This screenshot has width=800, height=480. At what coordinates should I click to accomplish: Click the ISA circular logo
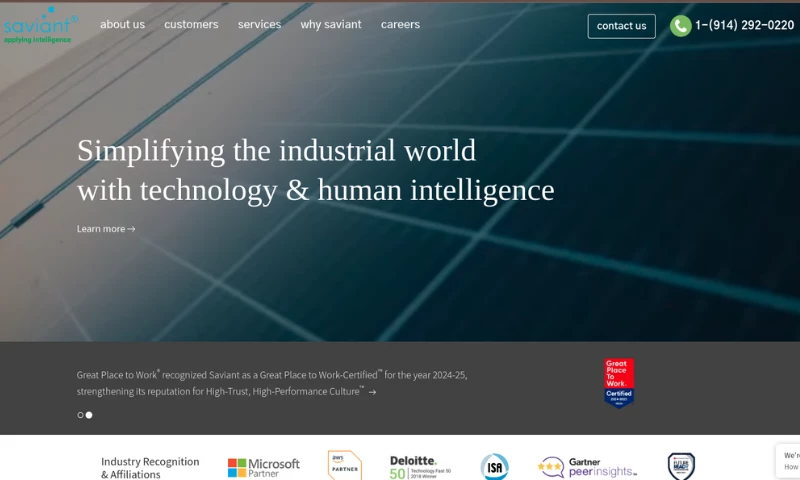pyautogui.click(x=494, y=467)
